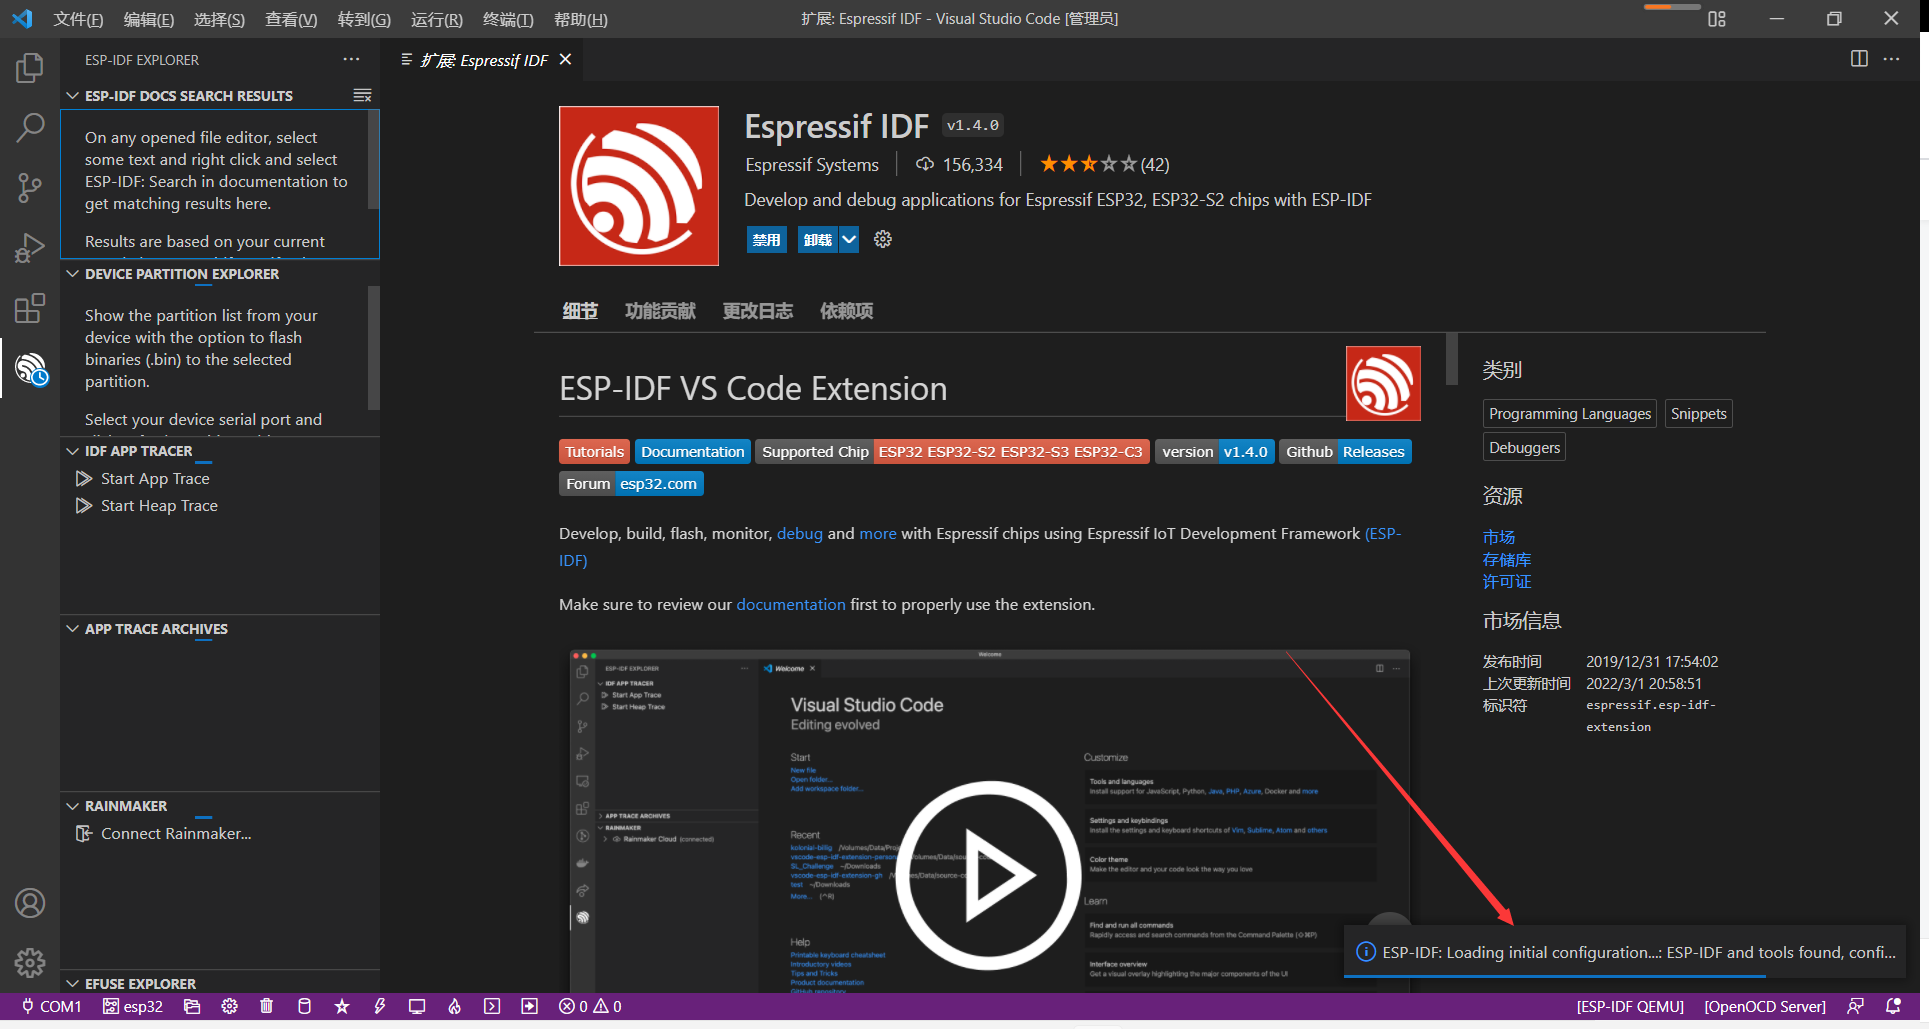The height and width of the screenshot is (1029, 1929).
Task: Open the 终端 menu
Action: (x=506, y=19)
